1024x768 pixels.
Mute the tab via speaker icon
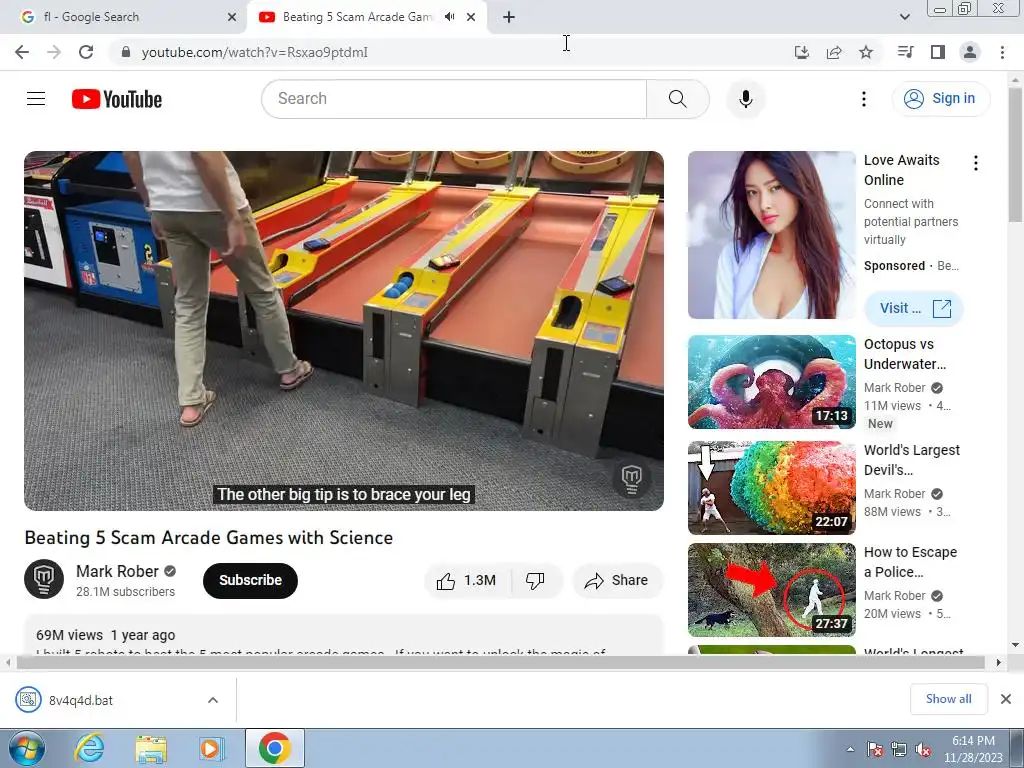449,17
